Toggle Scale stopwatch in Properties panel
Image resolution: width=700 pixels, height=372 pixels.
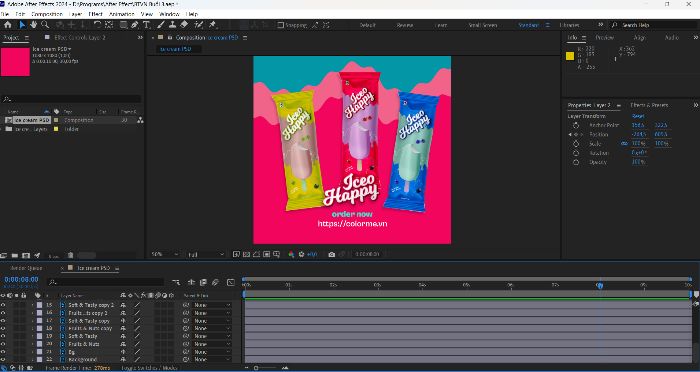[x=575, y=144]
